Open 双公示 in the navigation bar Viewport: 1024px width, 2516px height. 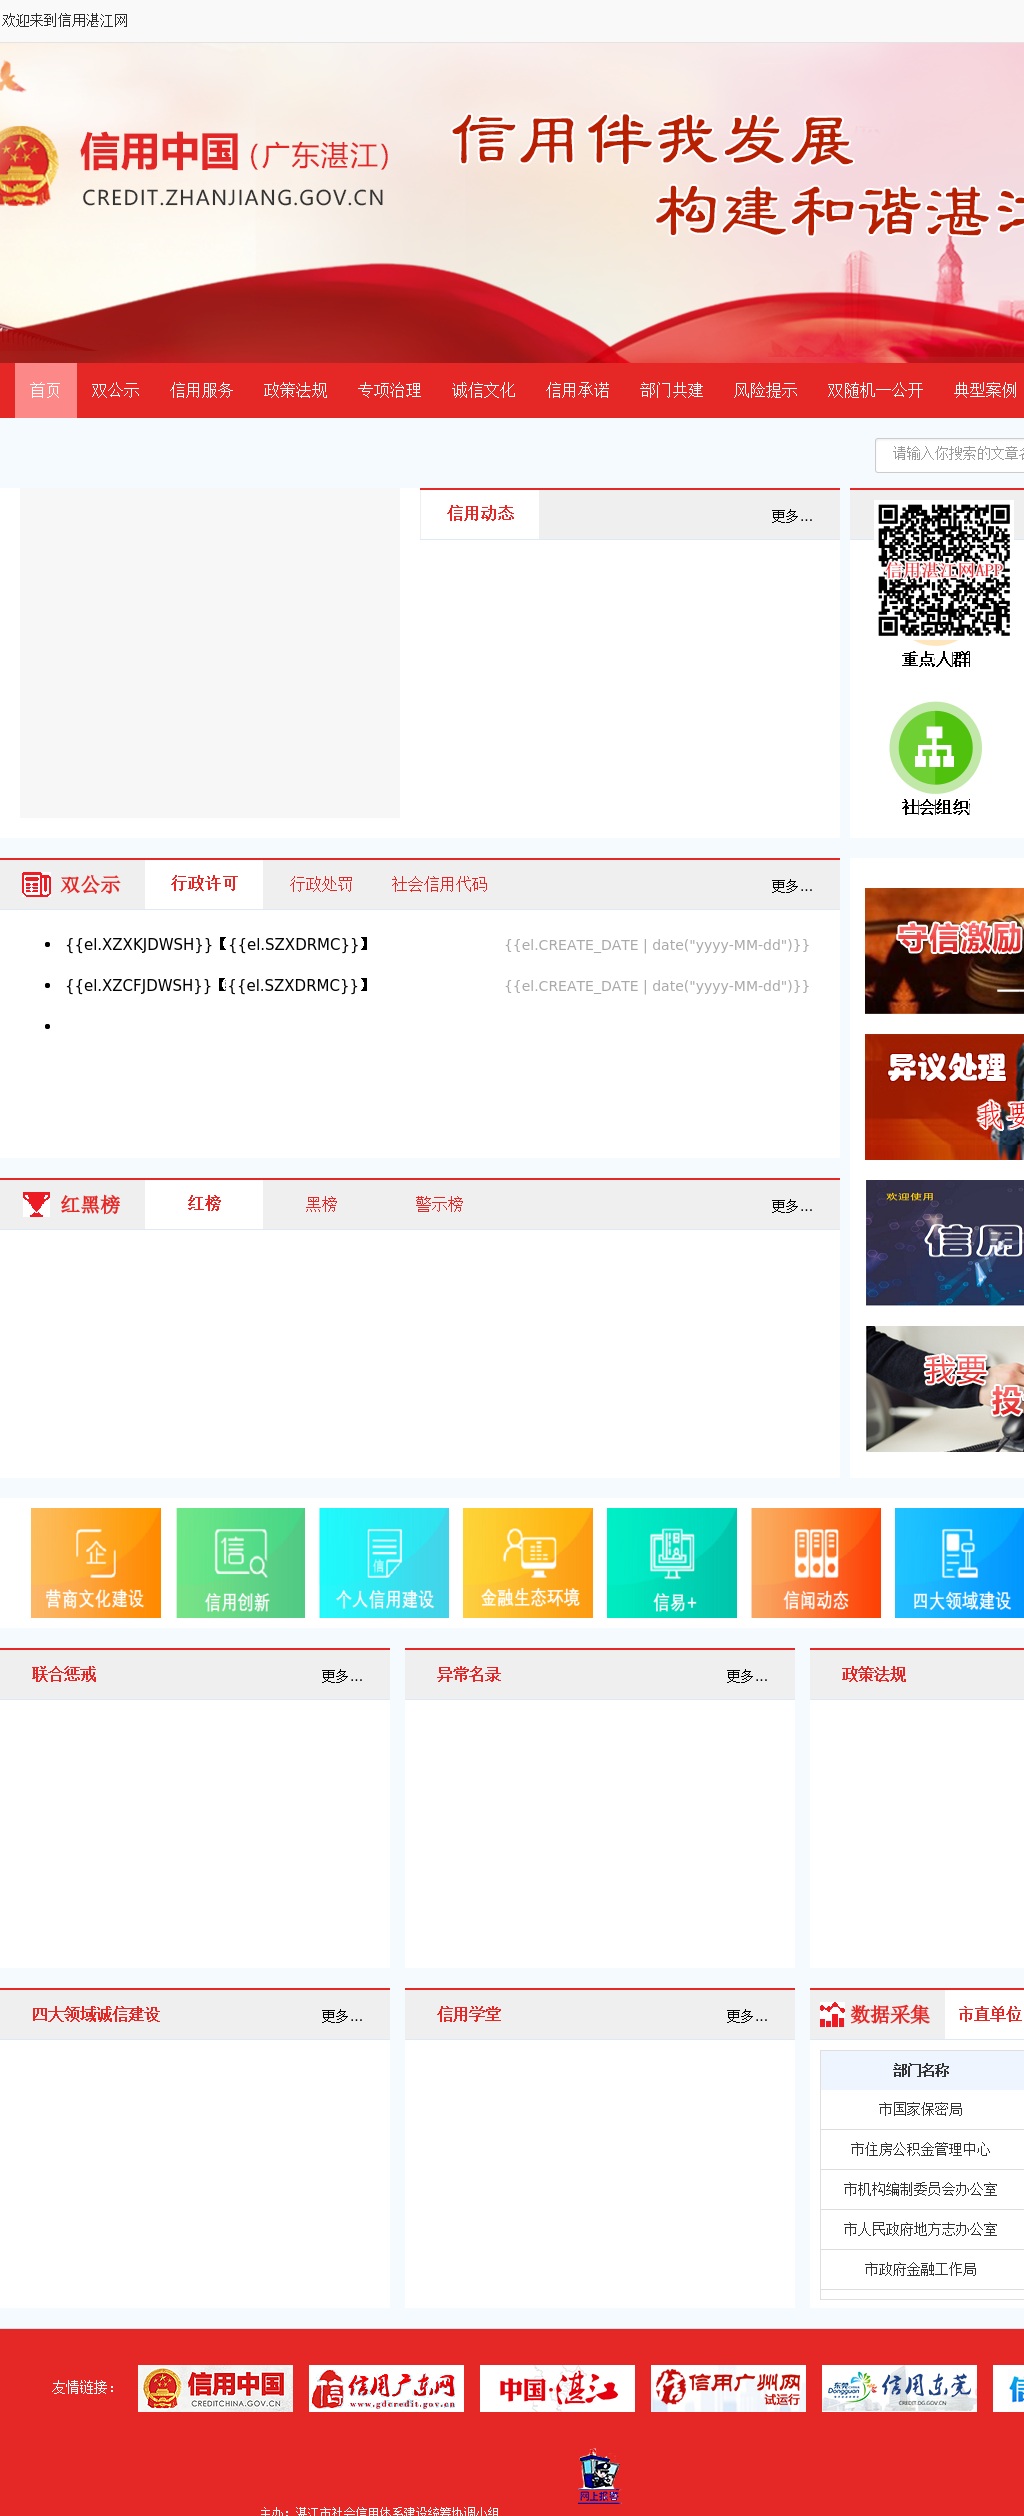(x=115, y=390)
